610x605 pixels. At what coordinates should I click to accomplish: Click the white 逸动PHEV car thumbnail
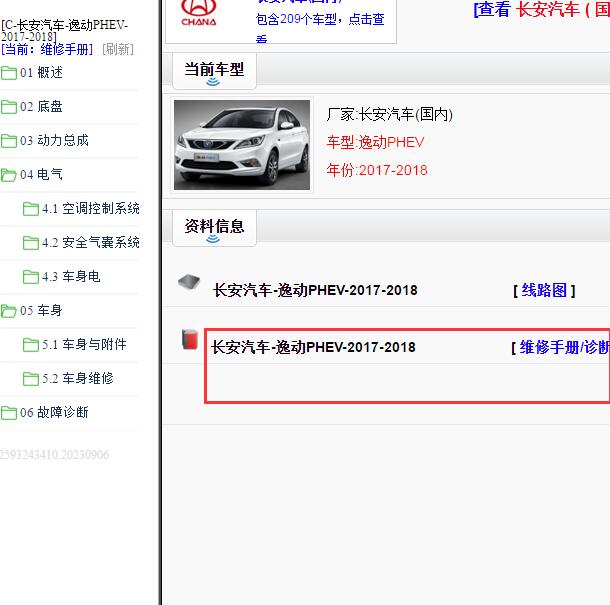point(242,145)
